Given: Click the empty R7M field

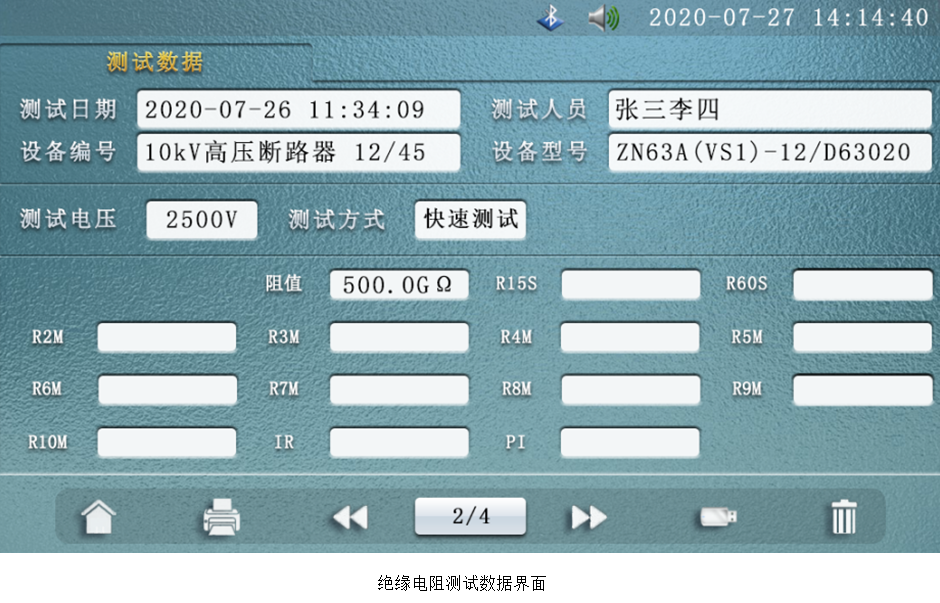Looking at the screenshot, I should 399,390.
